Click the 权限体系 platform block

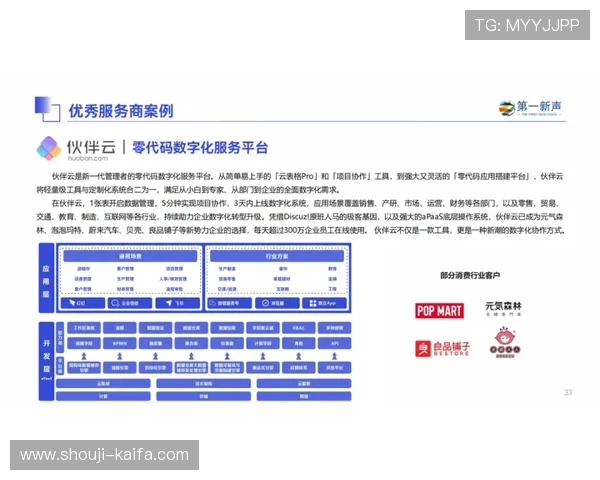coord(298,368)
